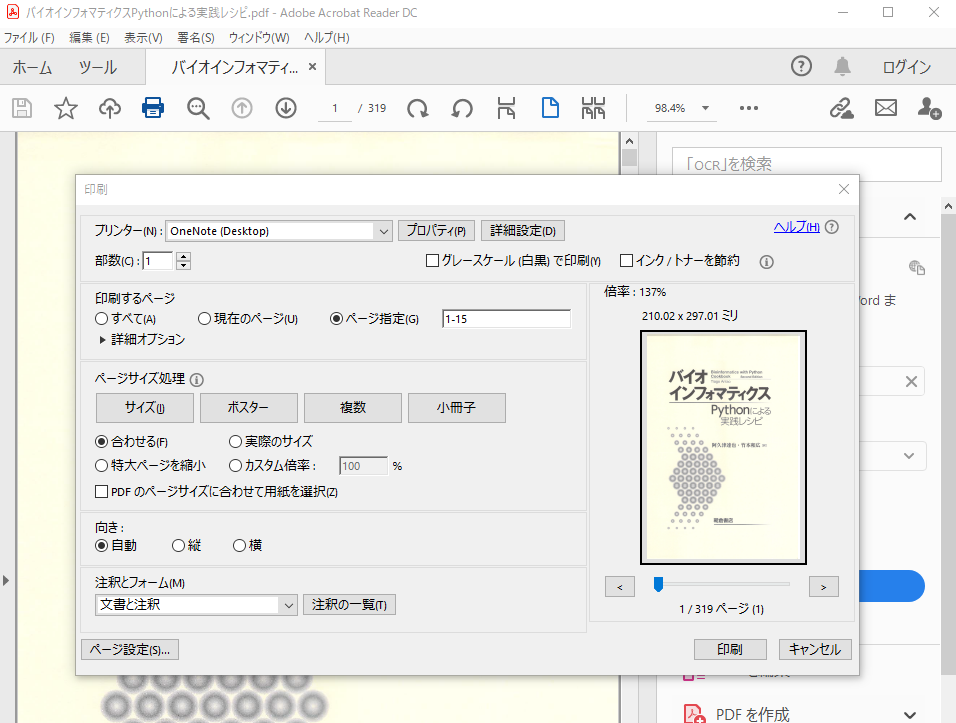The image size is (956, 723).
Task: Switch to ツール tab
Action: (98, 67)
